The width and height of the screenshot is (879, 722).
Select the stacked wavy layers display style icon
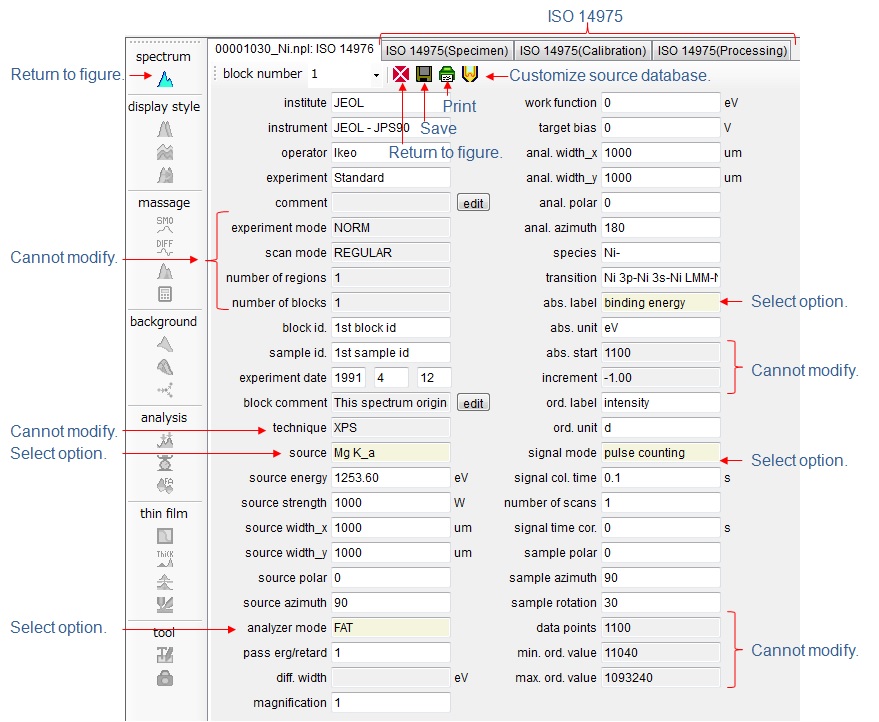[165, 152]
